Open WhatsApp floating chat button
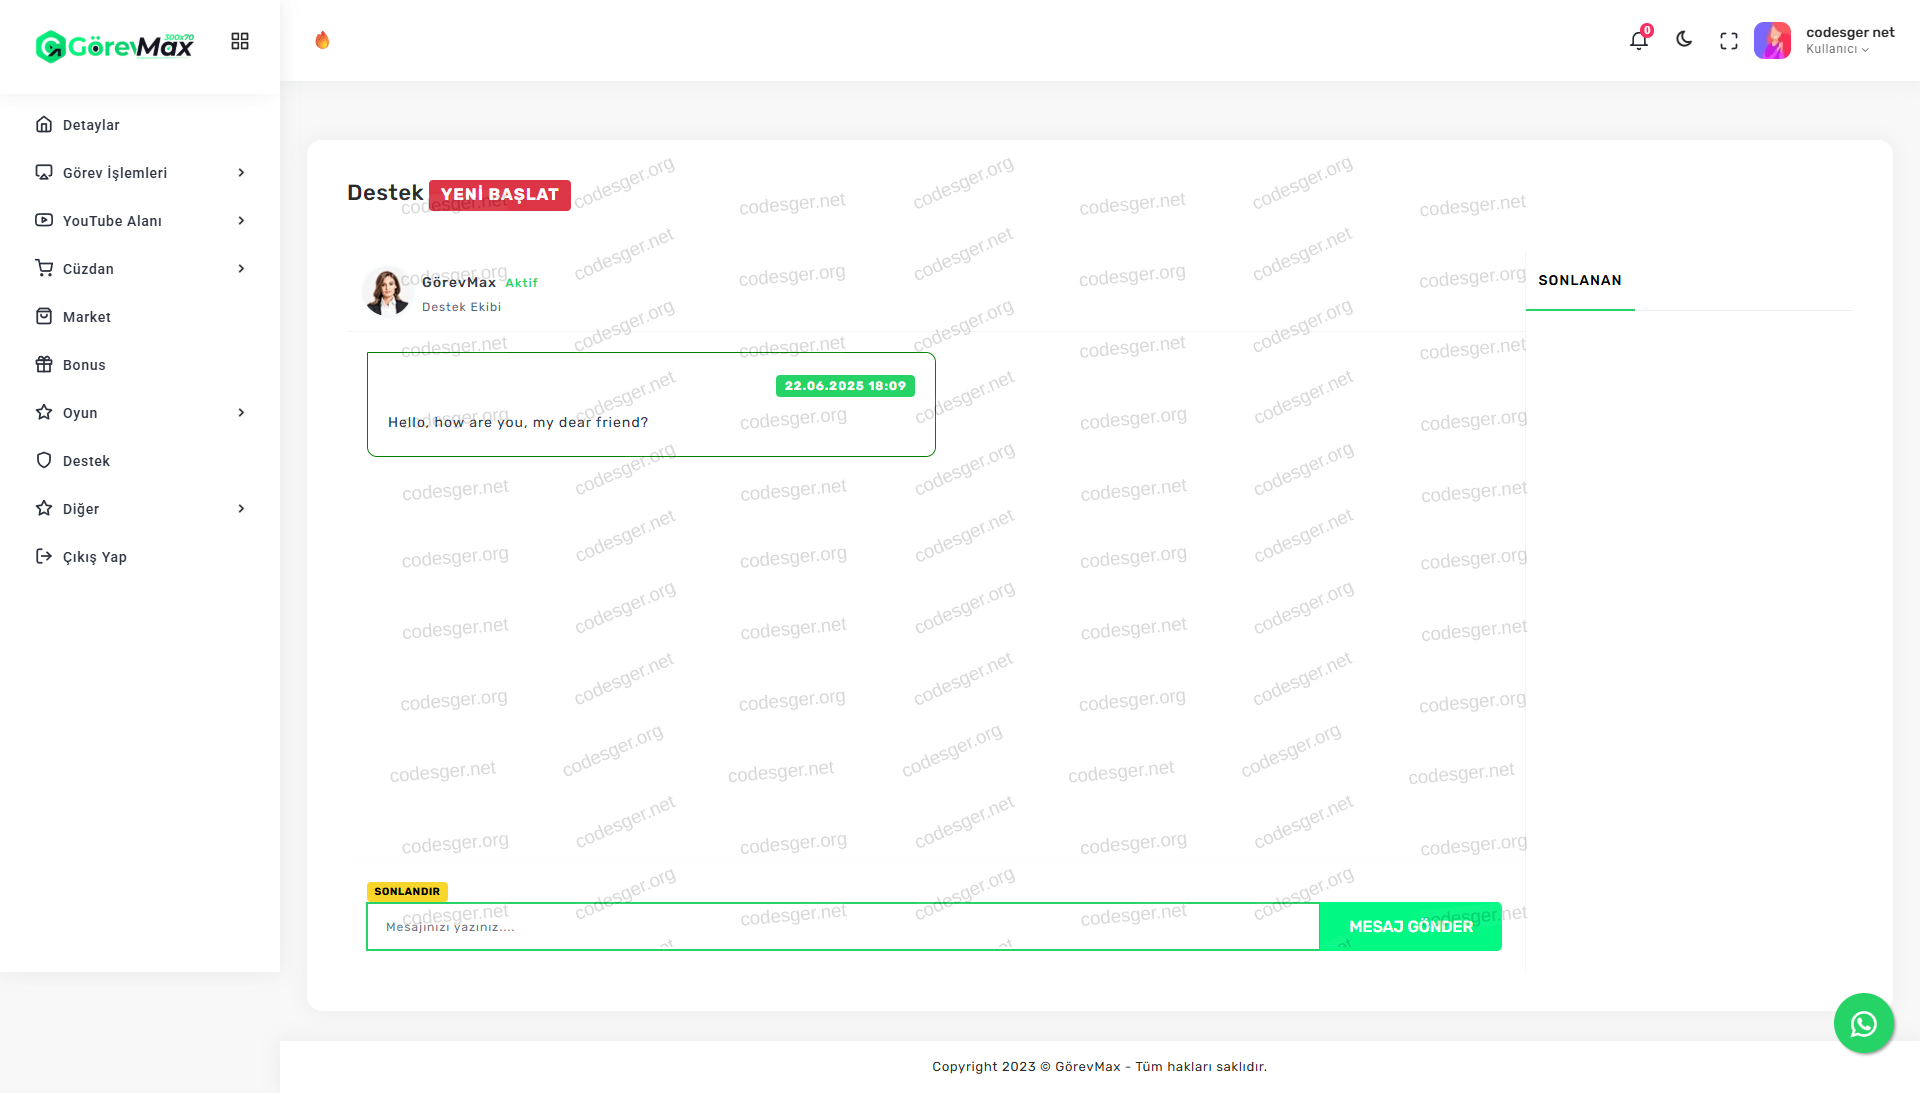1920x1094 pixels. tap(1863, 1023)
